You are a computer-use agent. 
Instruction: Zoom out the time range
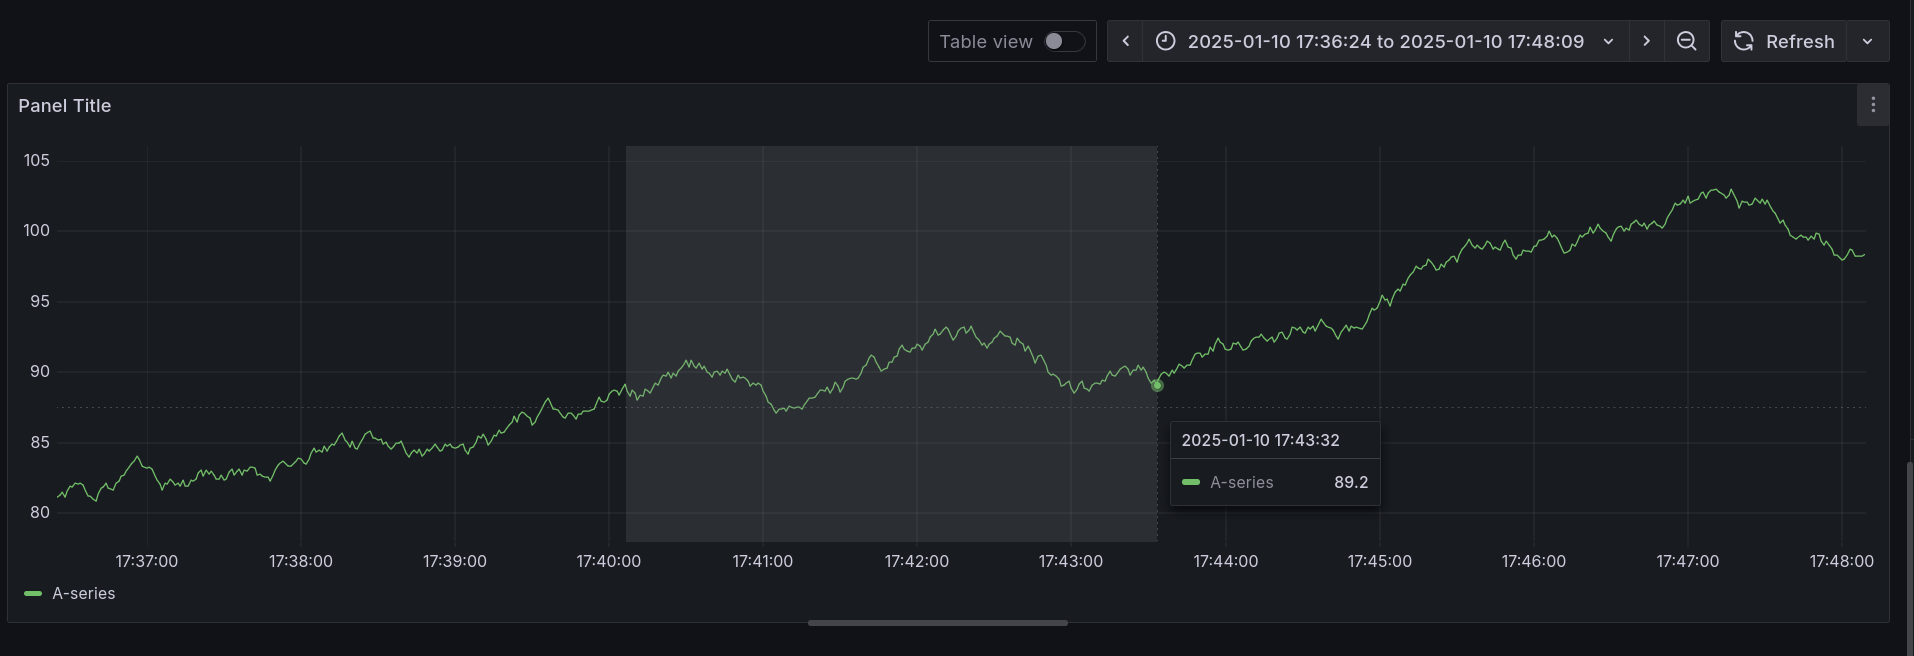coord(1686,41)
